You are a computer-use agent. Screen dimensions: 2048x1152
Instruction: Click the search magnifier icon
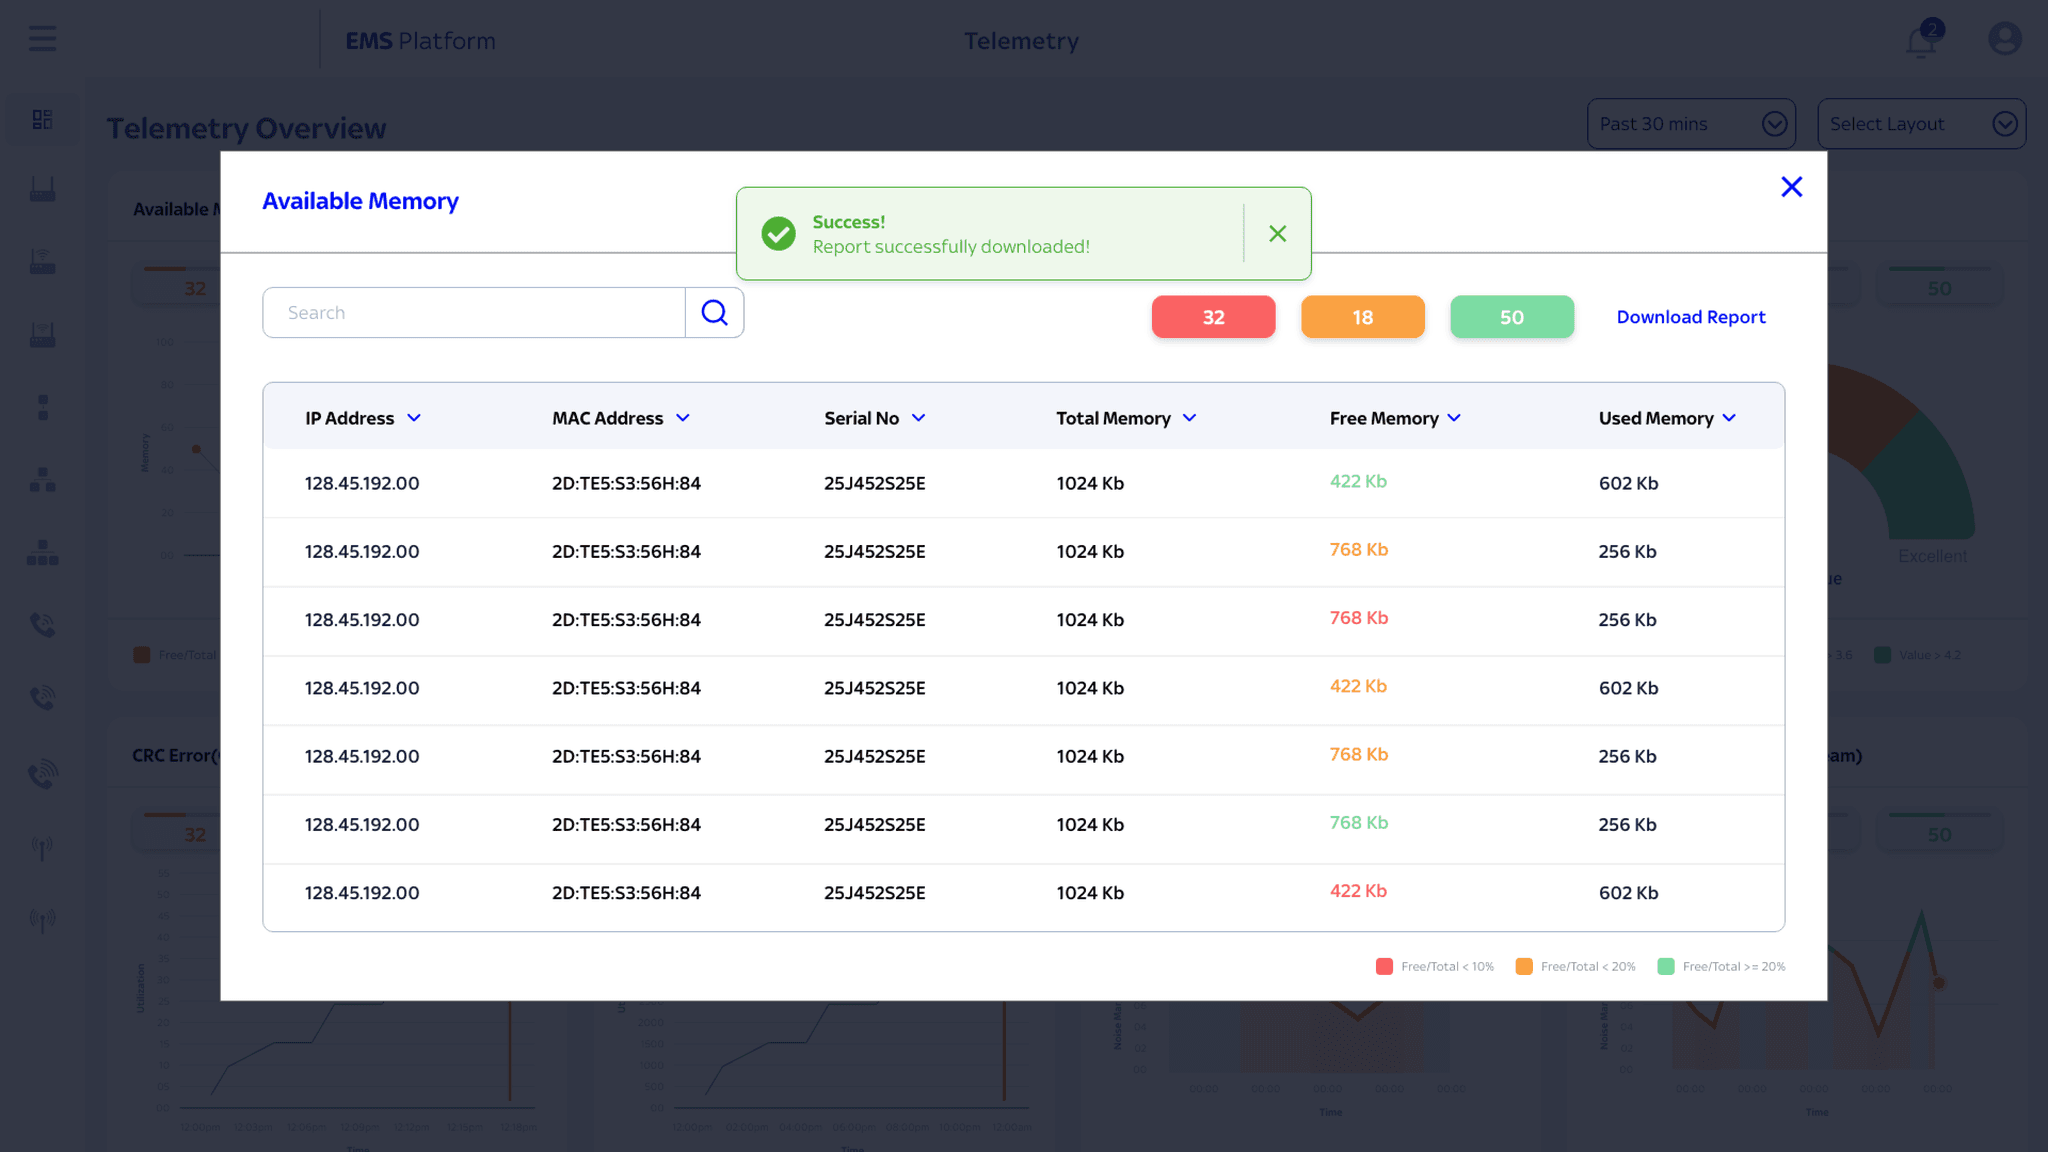714,313
